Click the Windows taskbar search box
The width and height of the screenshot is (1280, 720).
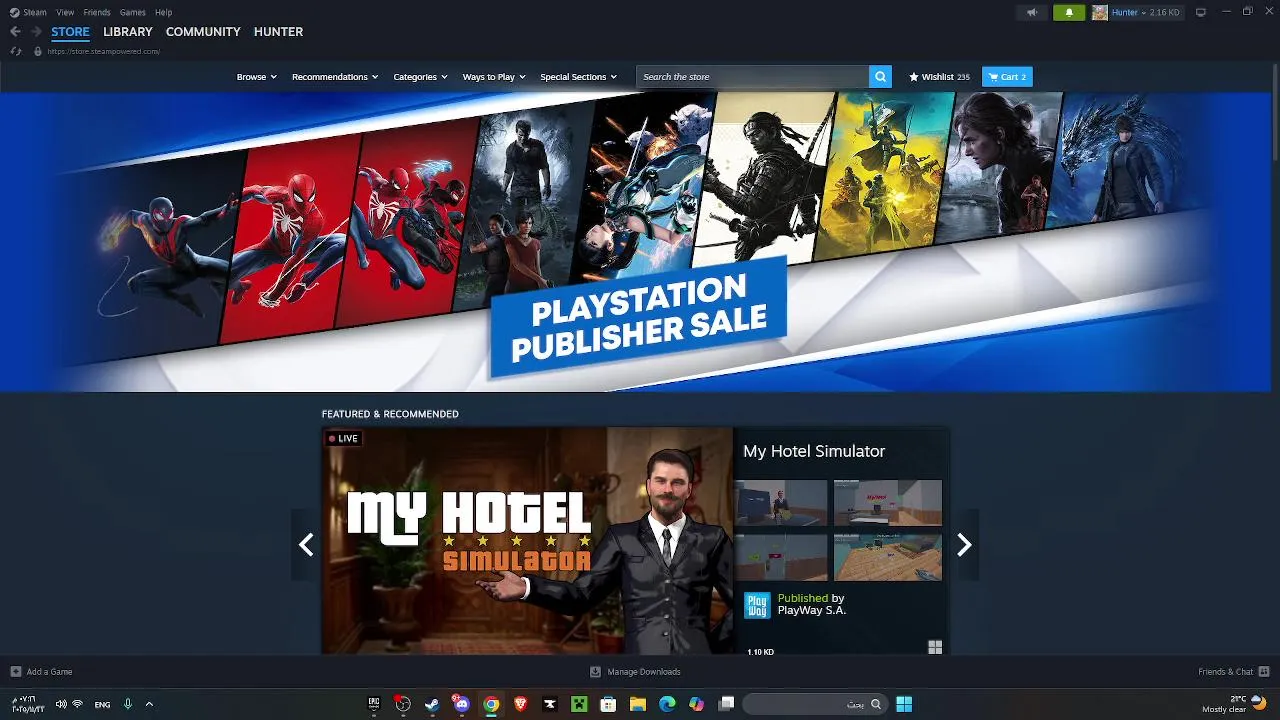815,704
